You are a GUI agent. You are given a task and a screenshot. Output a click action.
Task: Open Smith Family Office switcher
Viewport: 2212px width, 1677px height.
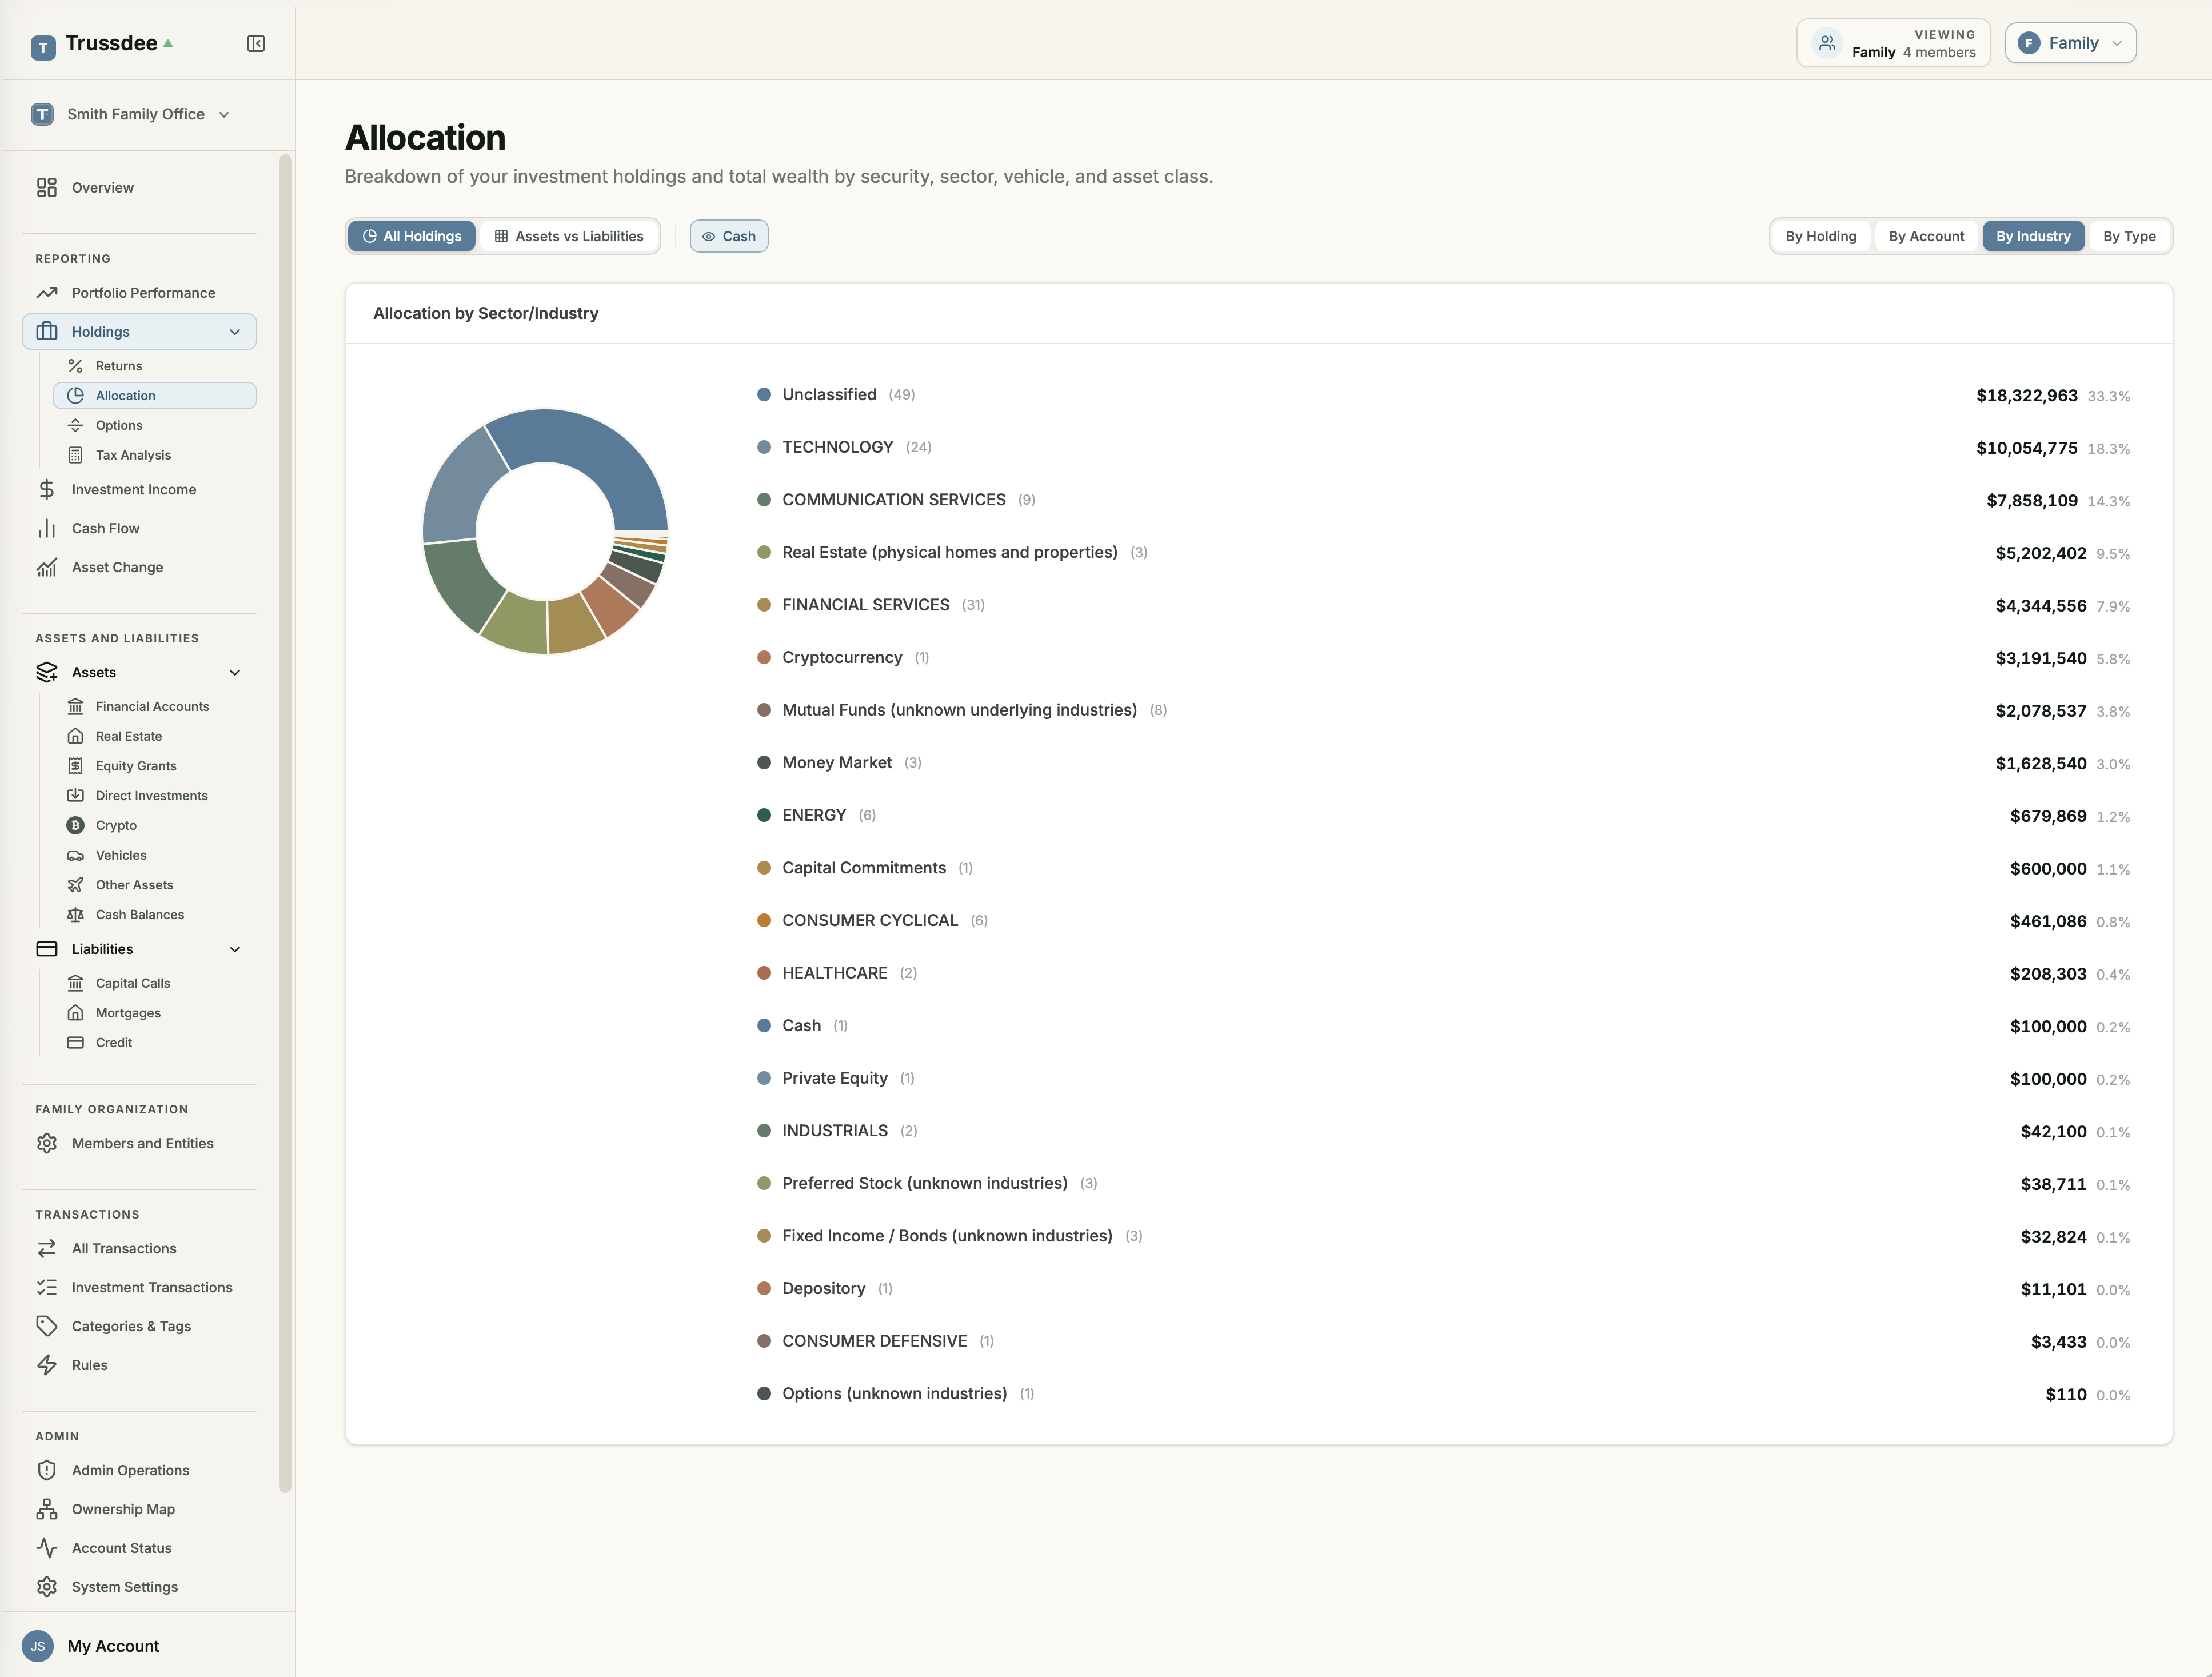point(131,114)
